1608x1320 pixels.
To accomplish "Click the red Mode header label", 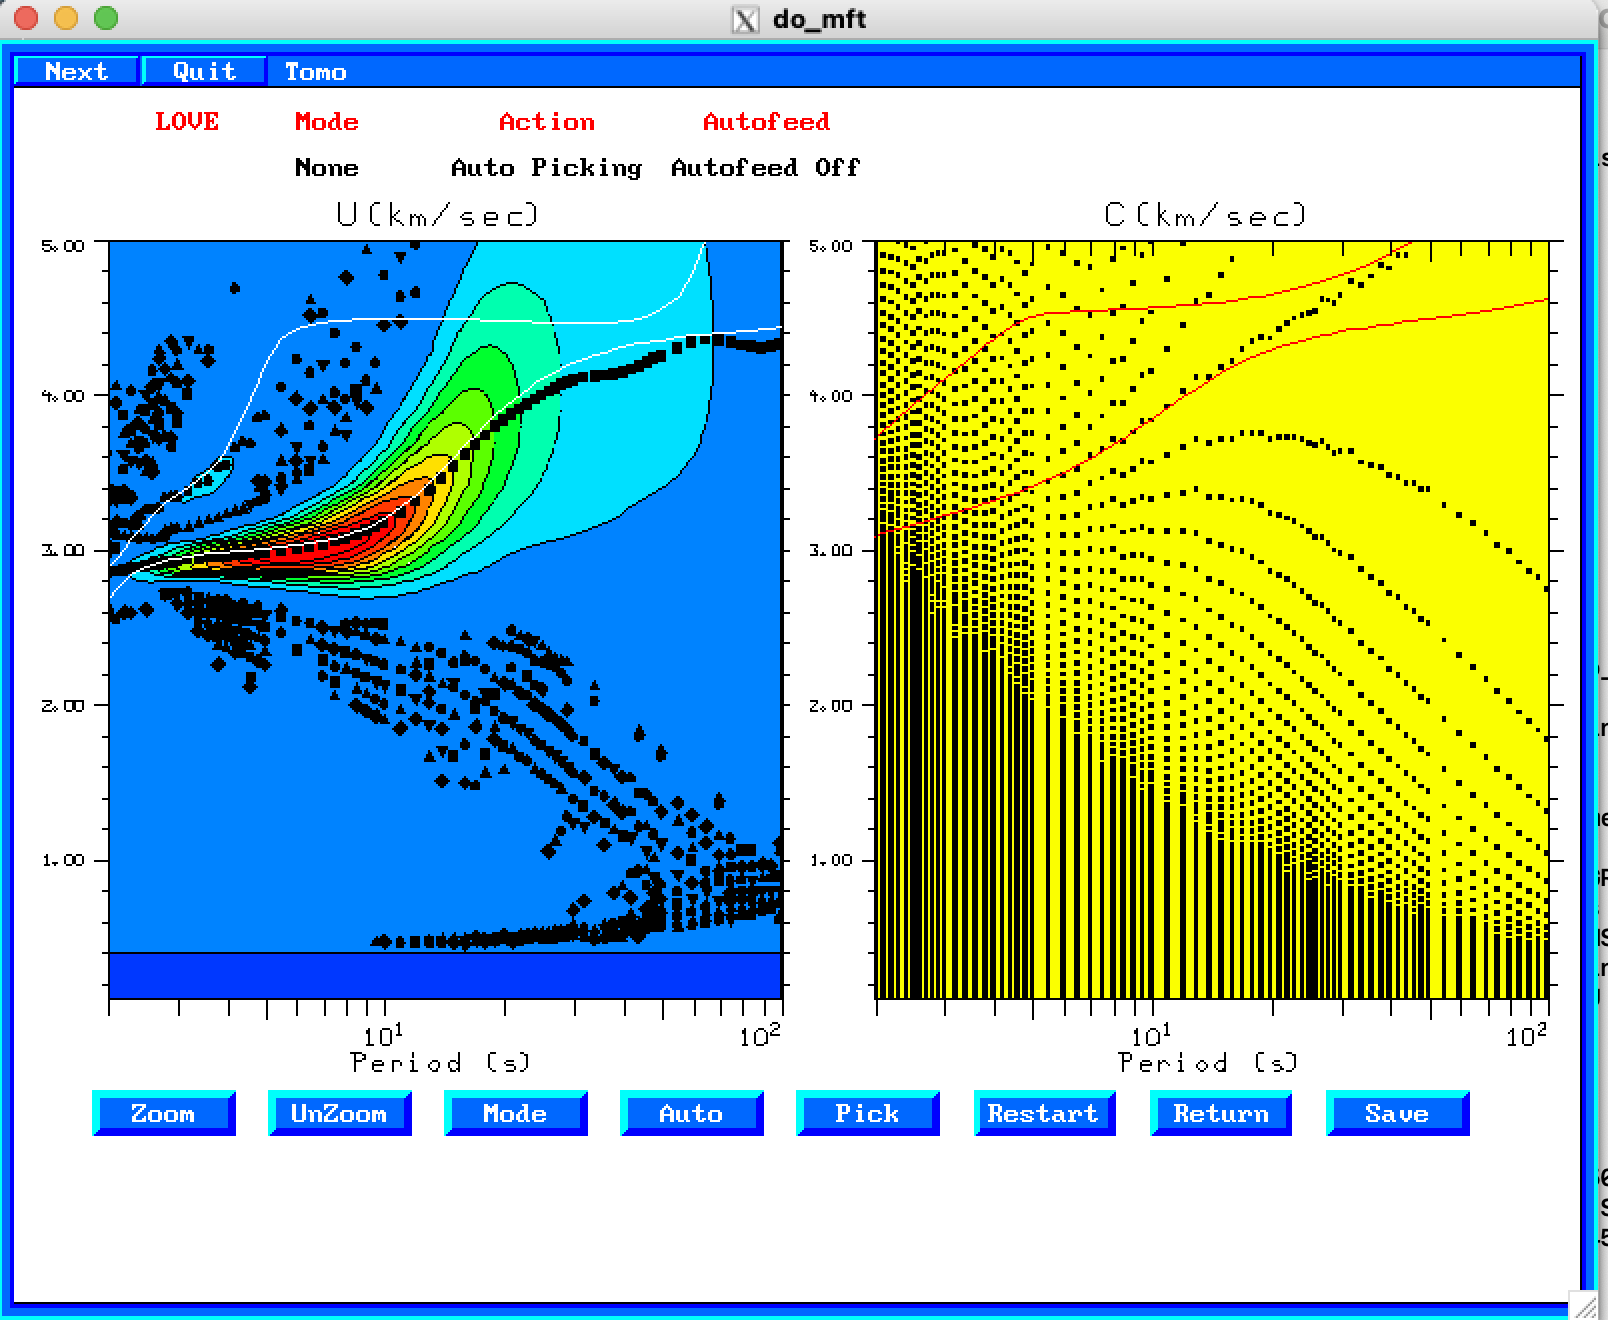I will pos(326,121).
